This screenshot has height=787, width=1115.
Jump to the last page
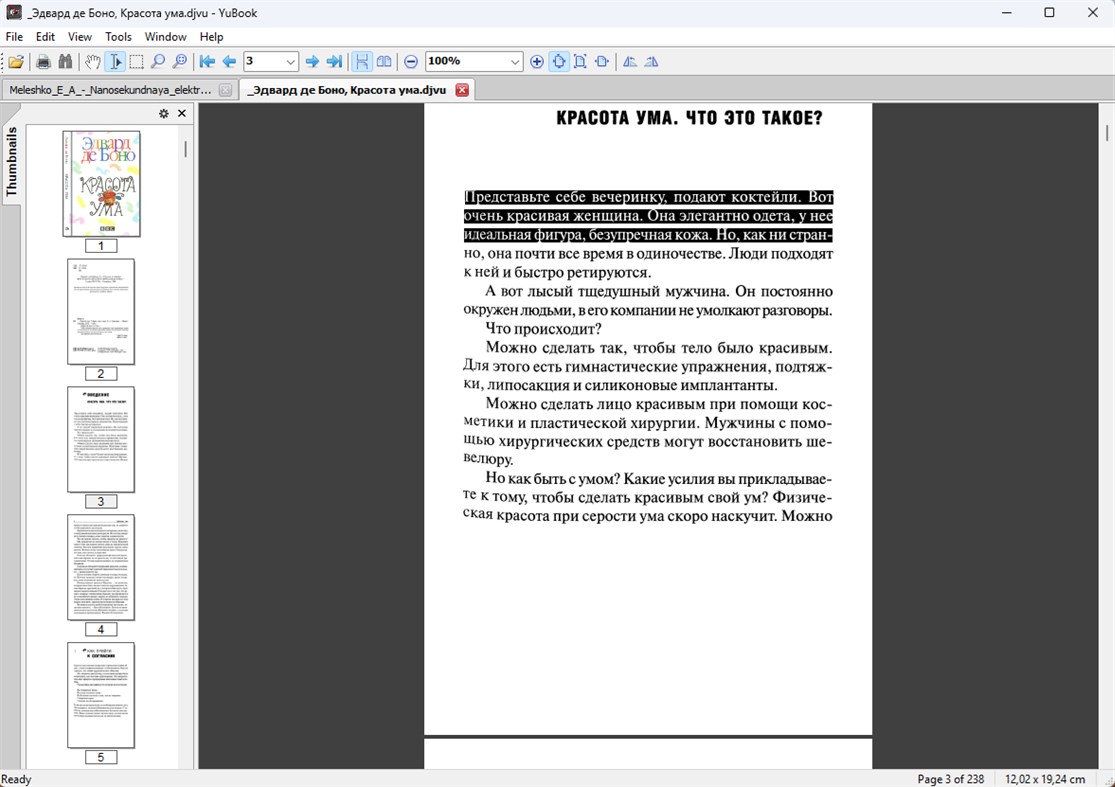point(334,62)
